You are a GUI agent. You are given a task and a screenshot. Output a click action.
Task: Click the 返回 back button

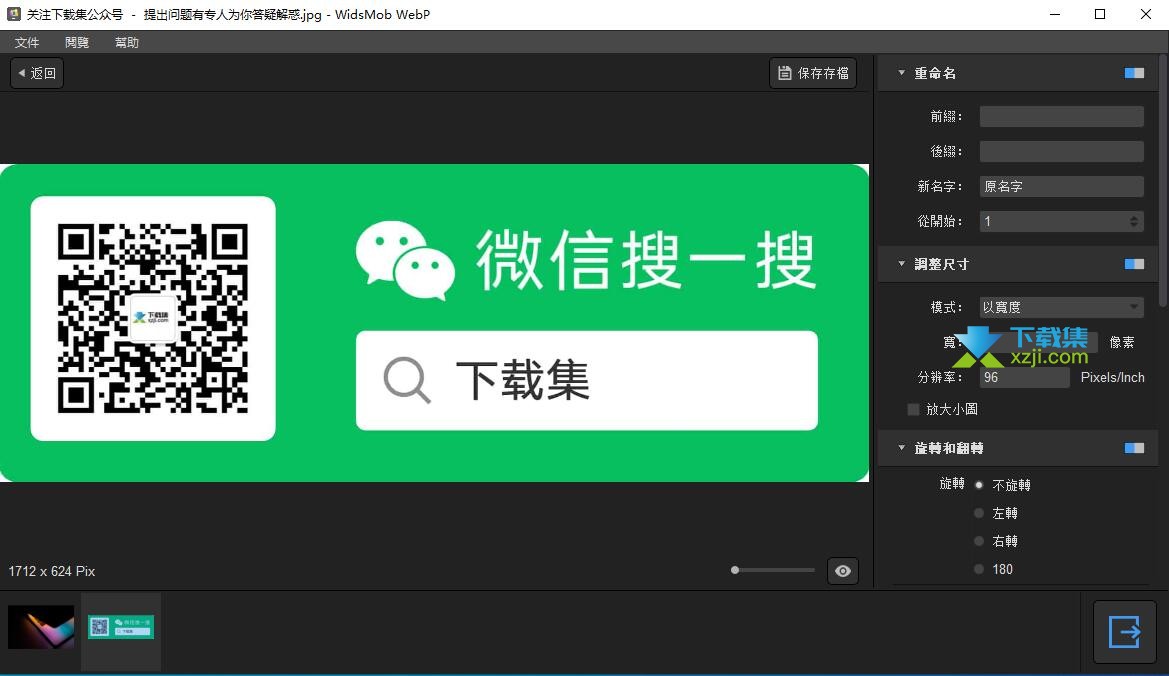pos(37,73)
